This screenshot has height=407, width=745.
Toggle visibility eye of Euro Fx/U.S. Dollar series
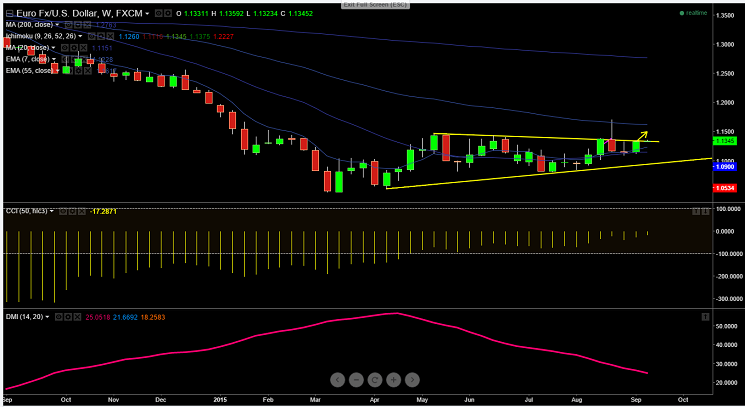[159, 14]
